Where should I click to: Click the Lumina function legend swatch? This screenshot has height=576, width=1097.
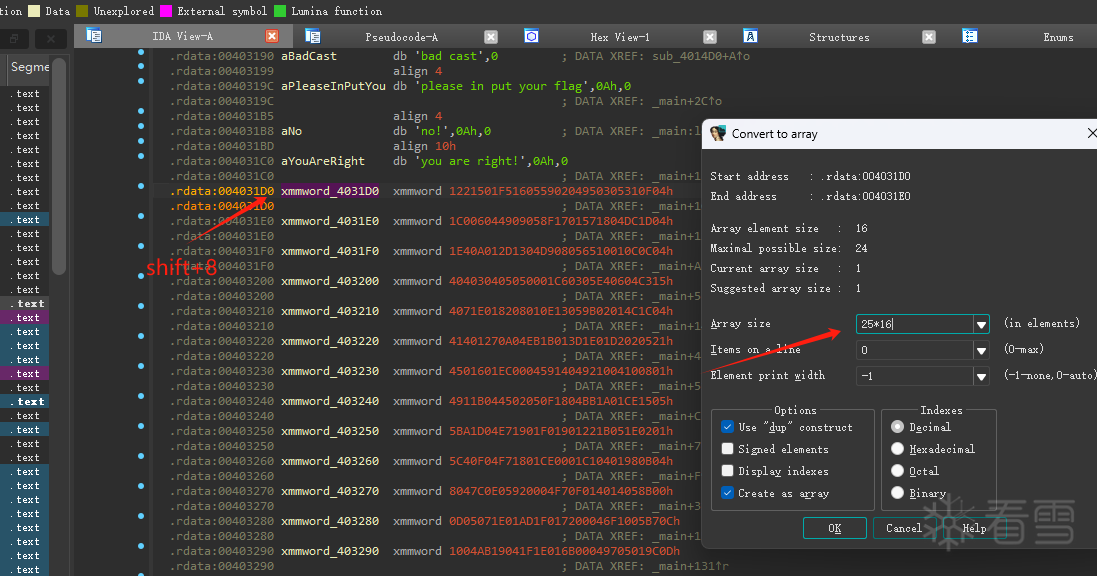(280, 11)
